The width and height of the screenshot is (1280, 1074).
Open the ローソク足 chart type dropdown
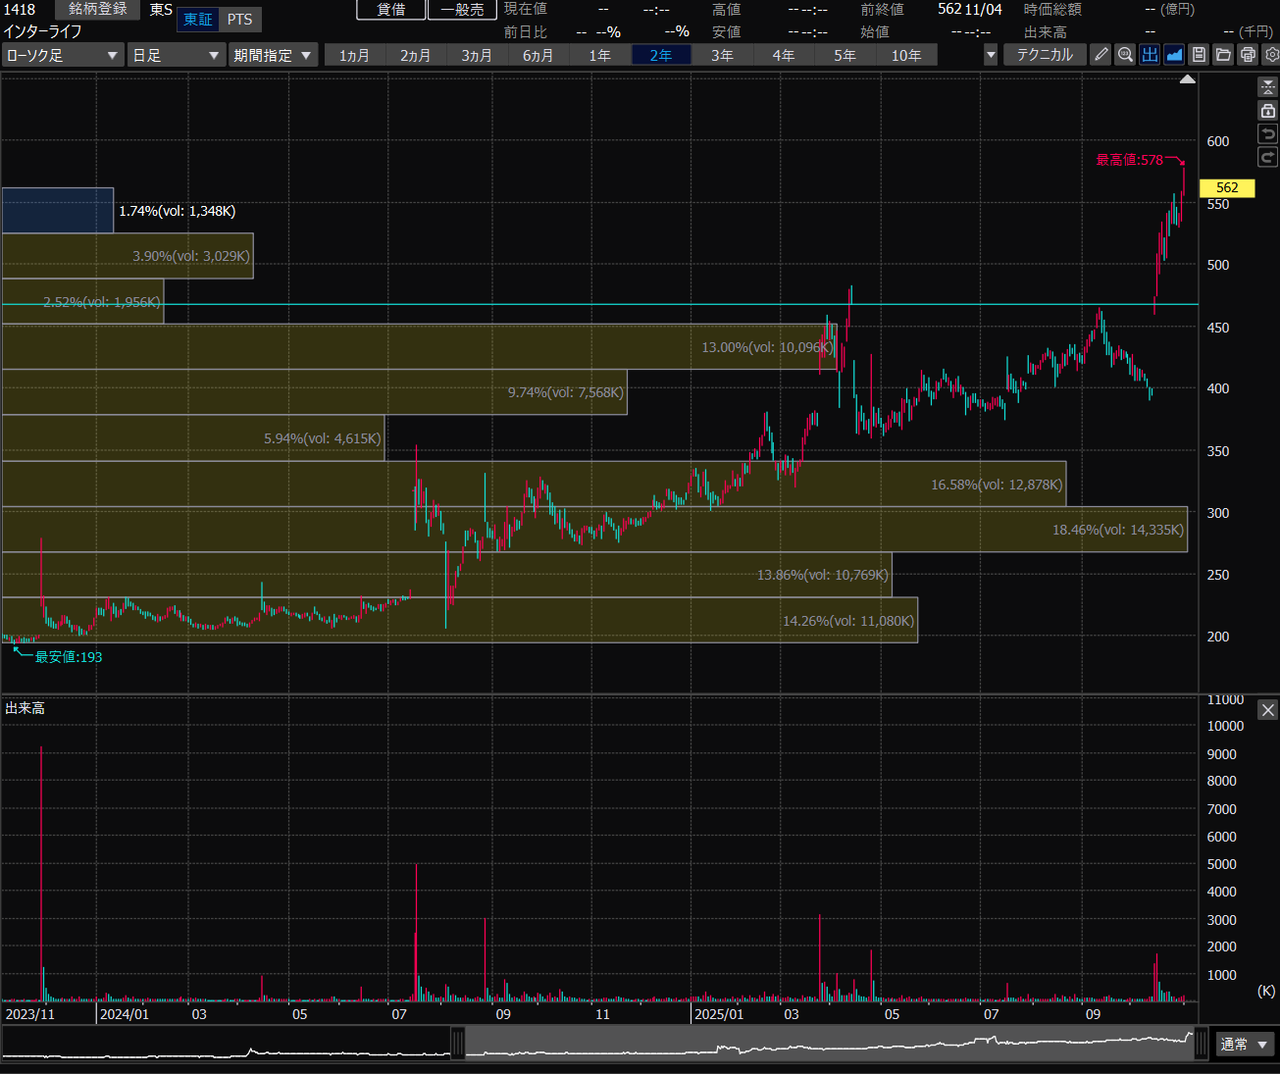pos(62,55)
